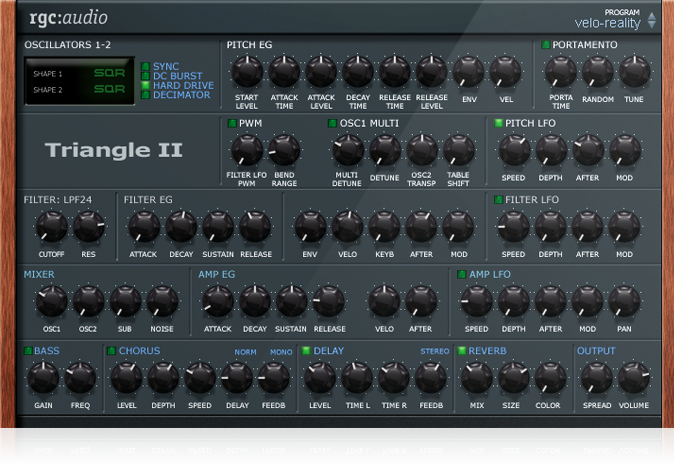Click the Pitch EG RELEASE LEVEL knob

click(432, 72)
